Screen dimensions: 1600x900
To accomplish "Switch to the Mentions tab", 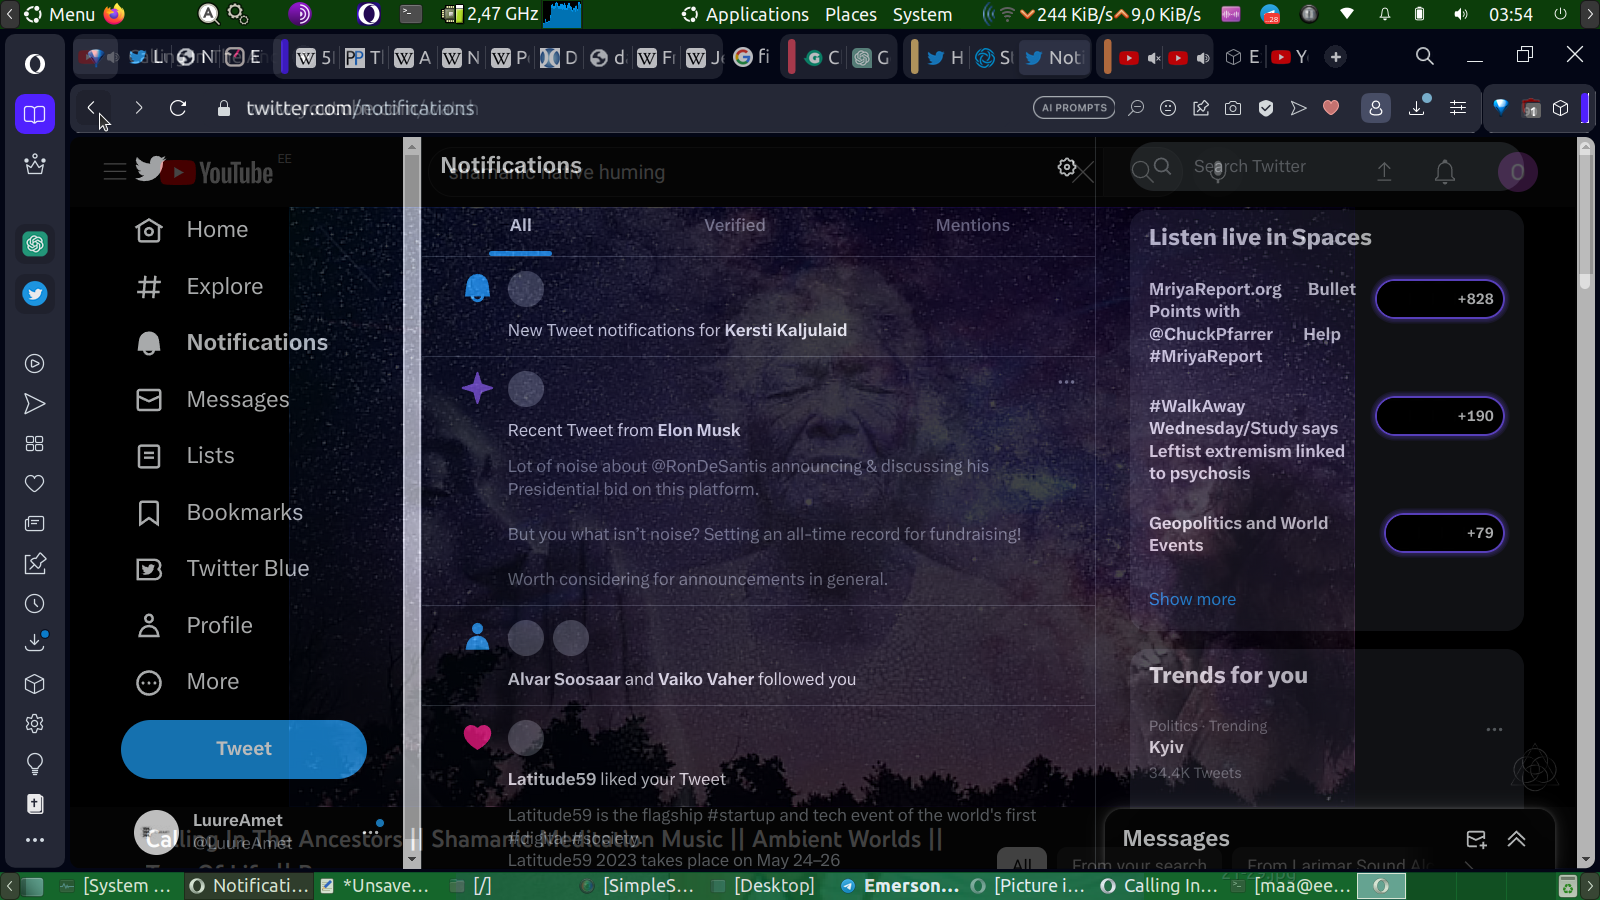I will pos(972,226).
